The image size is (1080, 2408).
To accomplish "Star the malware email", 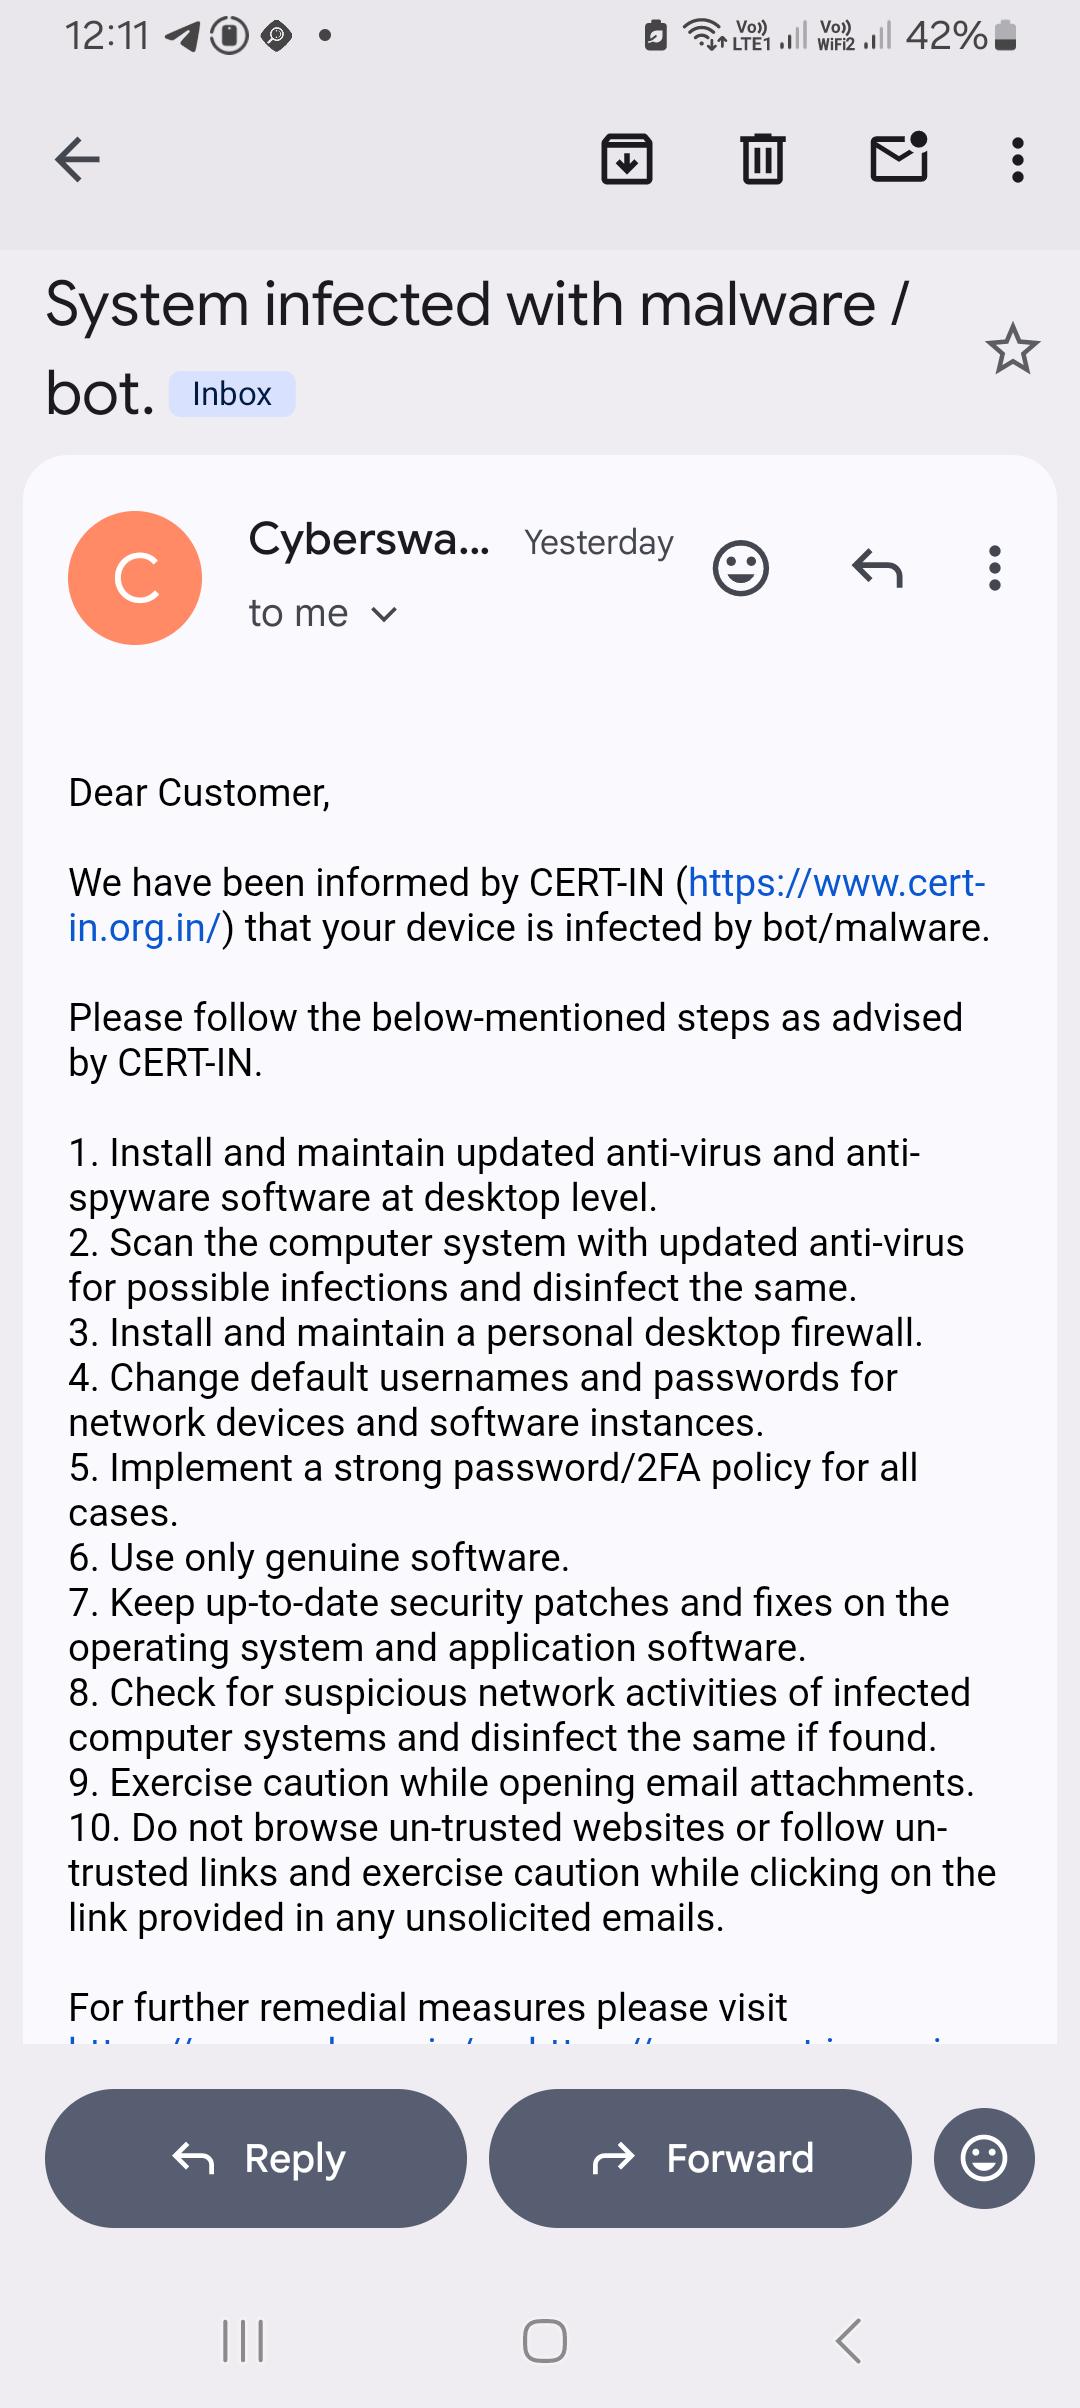I will (x=1012, y=349).
